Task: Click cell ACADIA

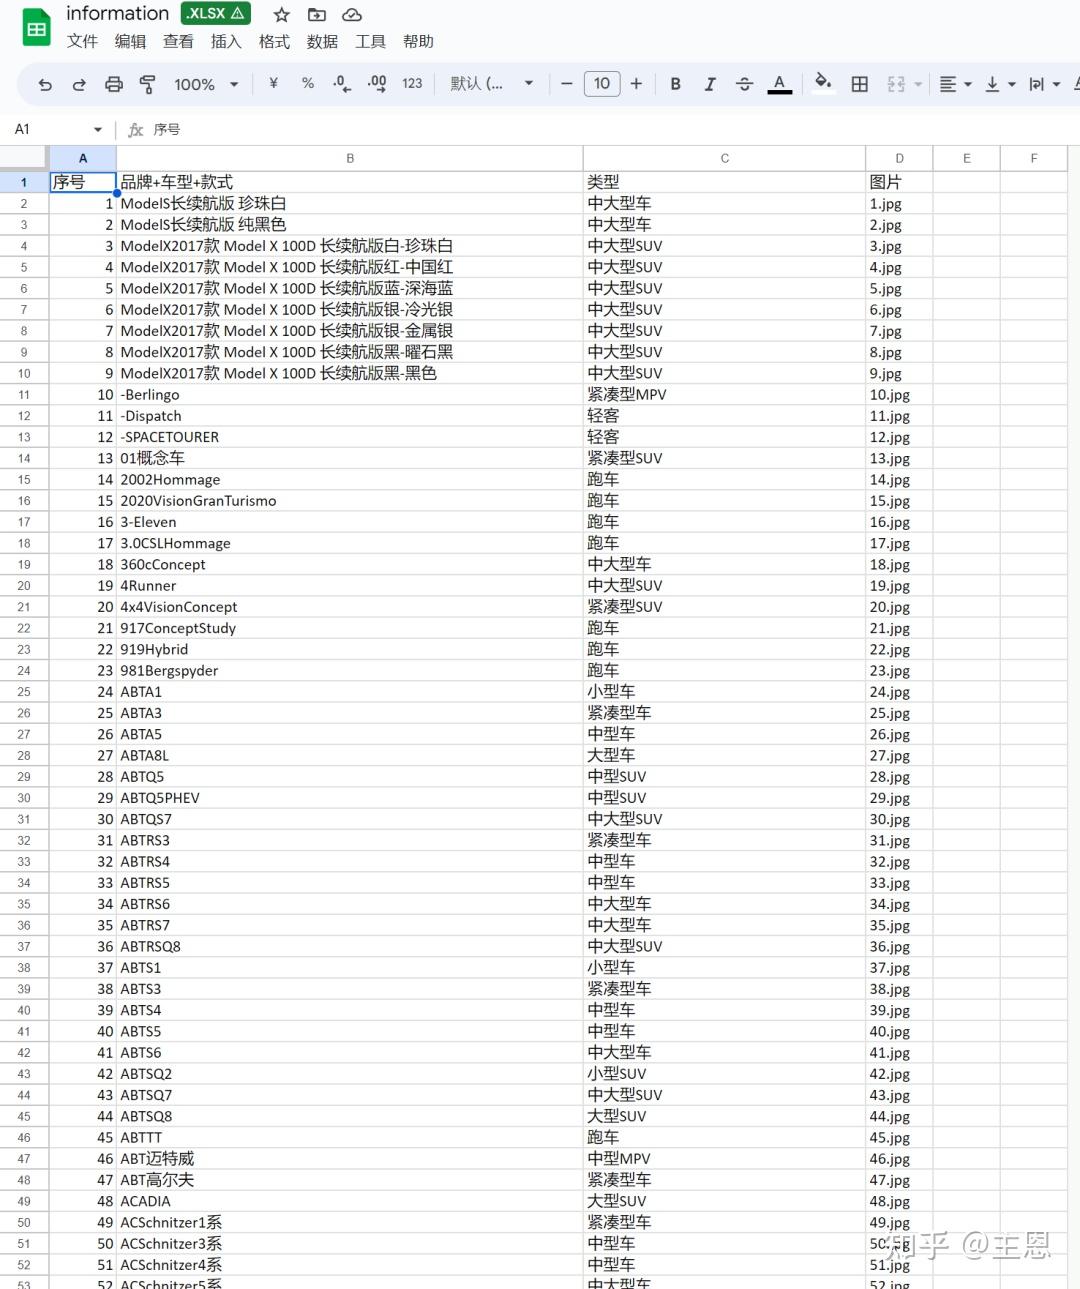Action: 350,1201
